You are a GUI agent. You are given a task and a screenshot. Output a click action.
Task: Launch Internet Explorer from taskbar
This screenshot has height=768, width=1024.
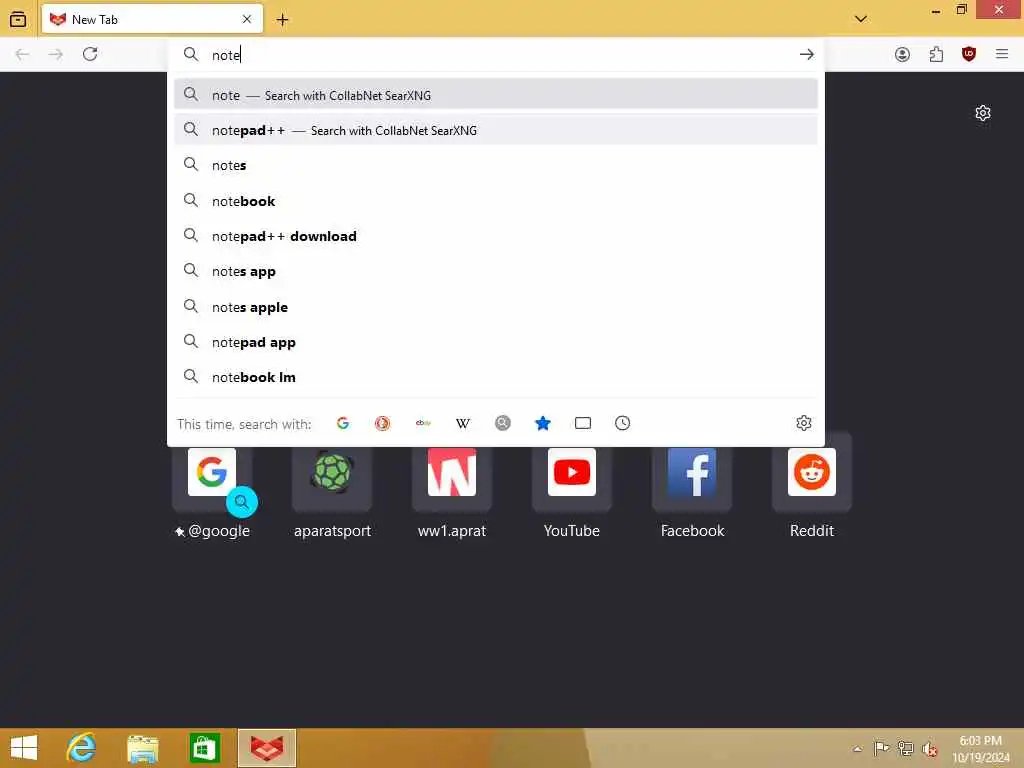[82, 748]
